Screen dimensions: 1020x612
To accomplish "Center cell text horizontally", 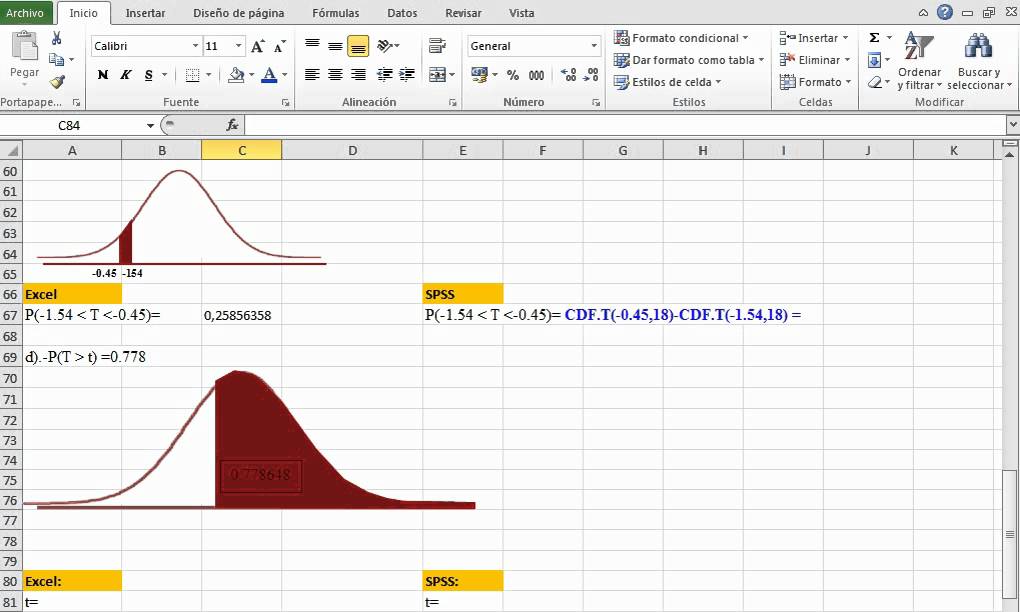I will [335, 75].
